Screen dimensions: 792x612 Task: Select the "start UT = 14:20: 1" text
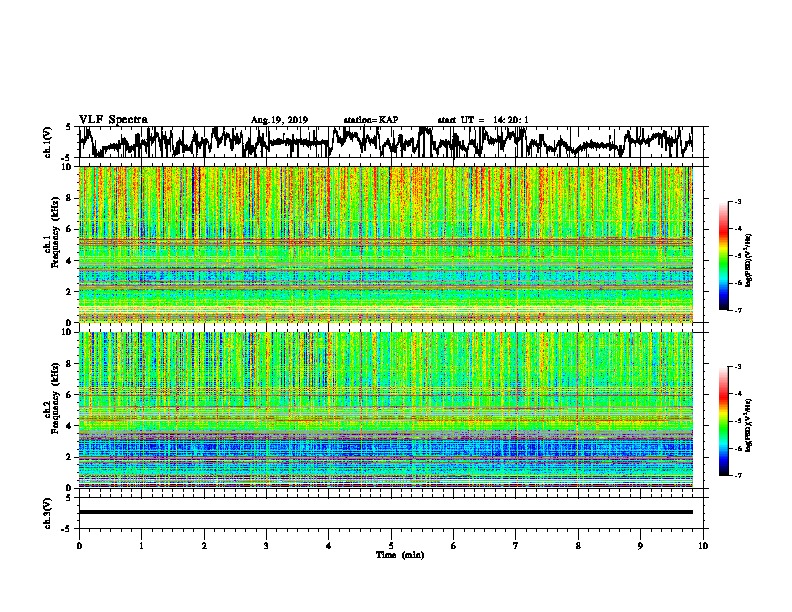[x=483, y=120]
